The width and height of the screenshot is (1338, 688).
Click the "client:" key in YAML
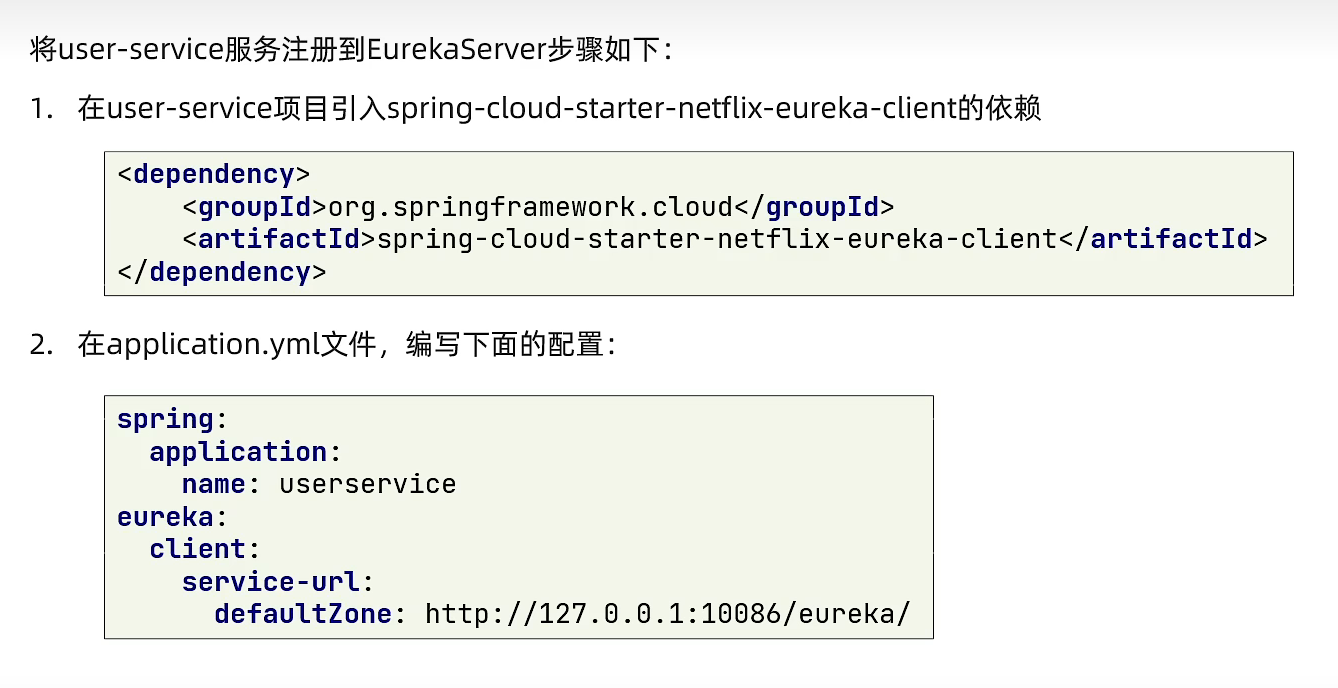coord(205,549)
